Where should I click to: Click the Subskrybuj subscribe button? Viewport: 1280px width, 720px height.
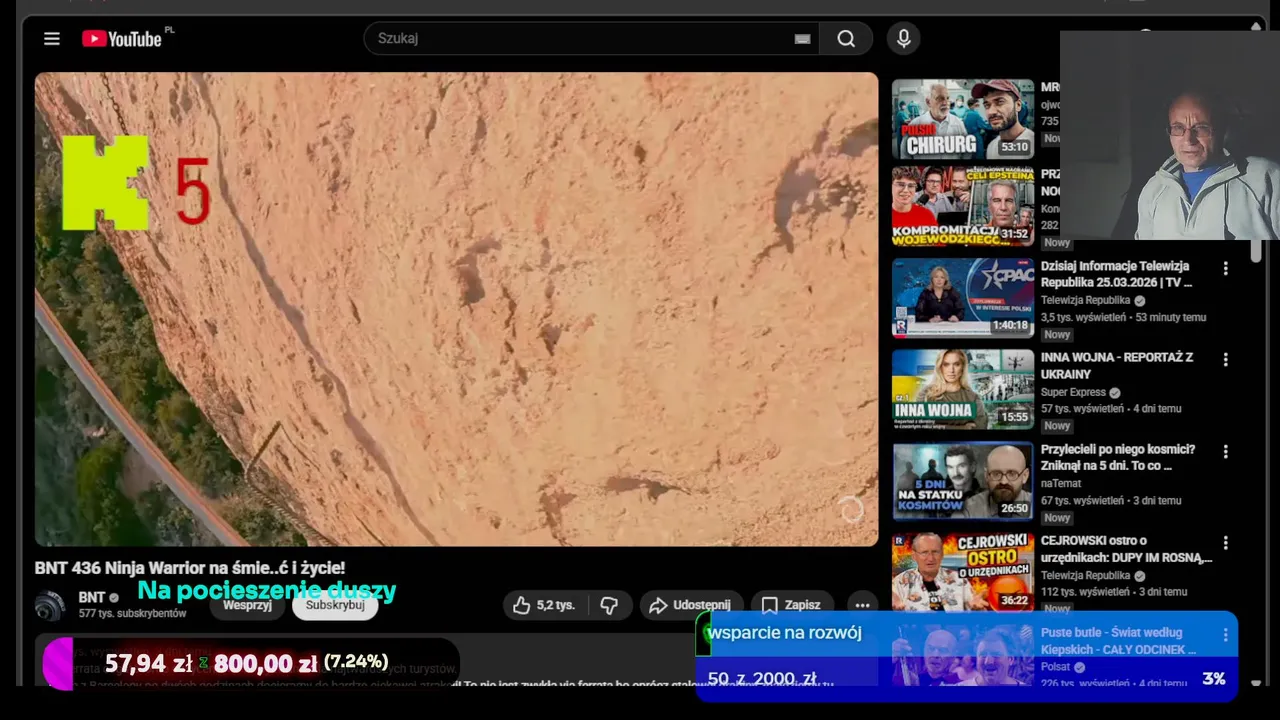(335, 605)
